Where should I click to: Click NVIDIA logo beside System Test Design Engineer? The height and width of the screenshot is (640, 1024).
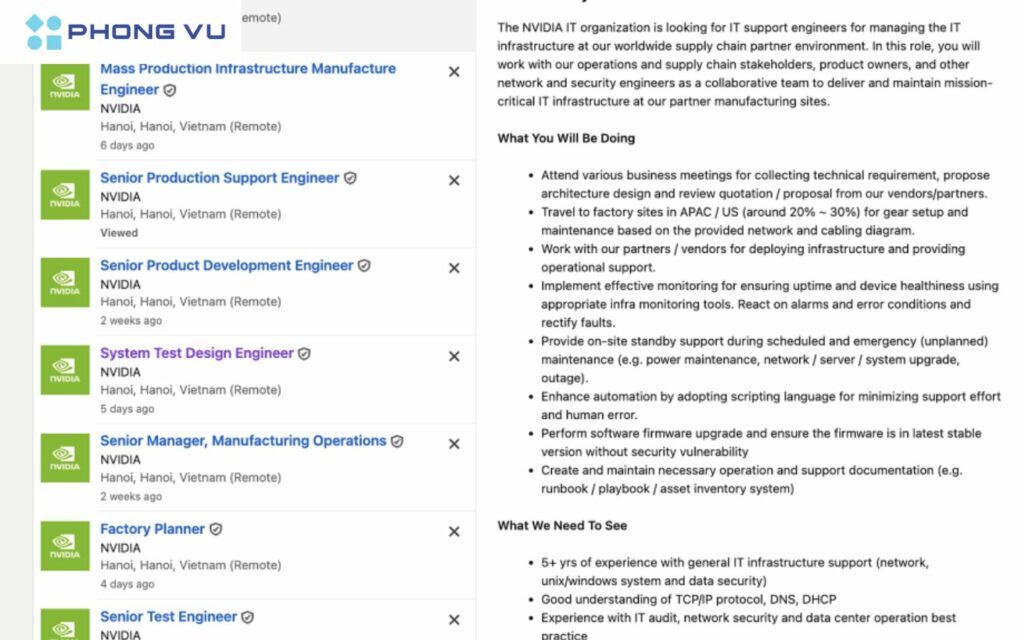pos(65,370)
